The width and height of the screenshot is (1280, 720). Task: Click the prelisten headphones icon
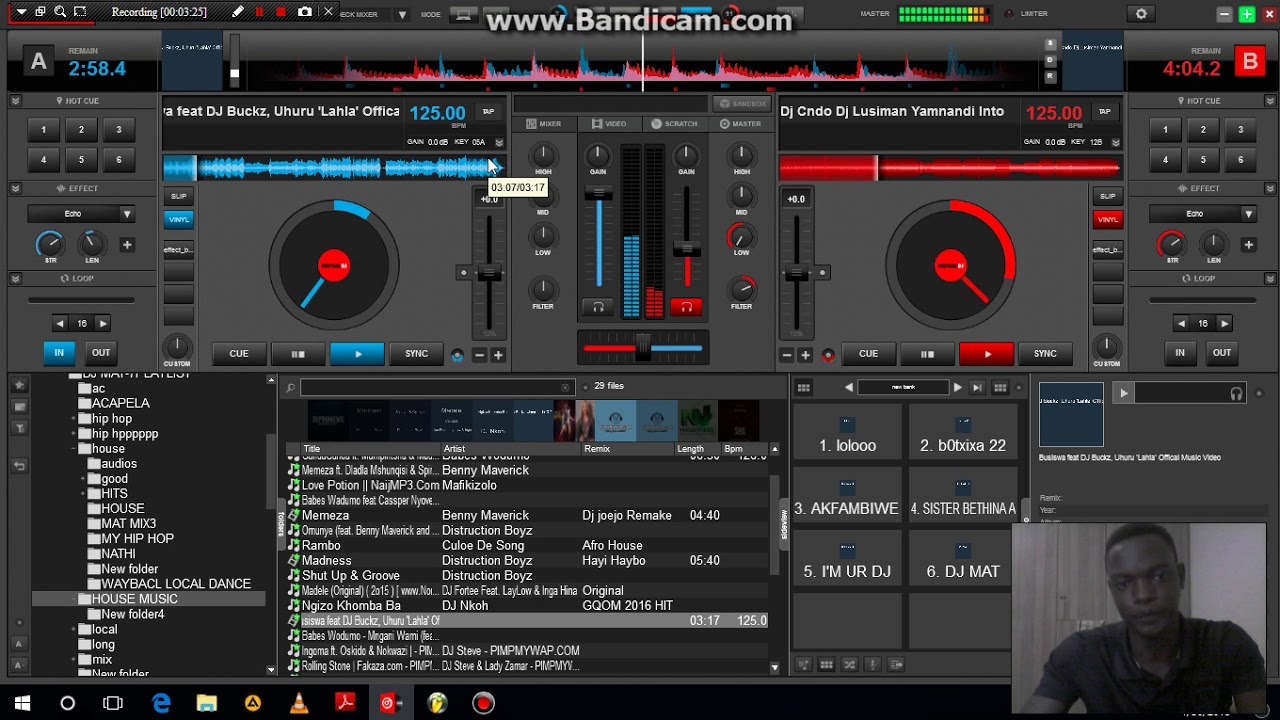[1237, 394]
